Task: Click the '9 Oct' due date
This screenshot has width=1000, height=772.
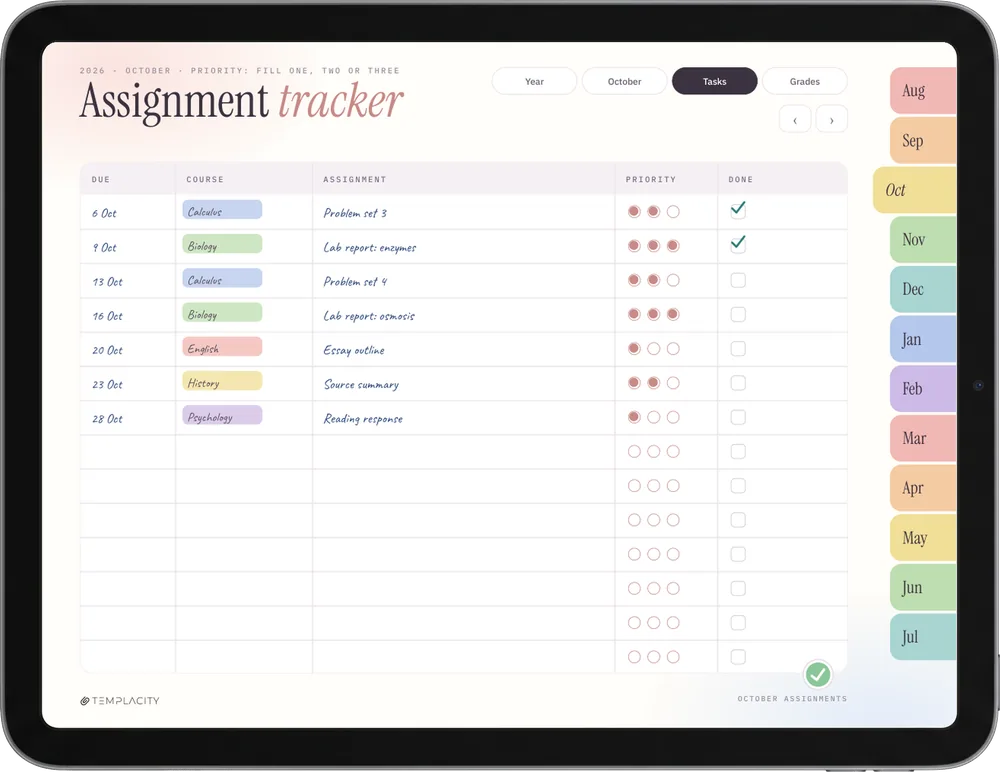Action: coord(105,248)
